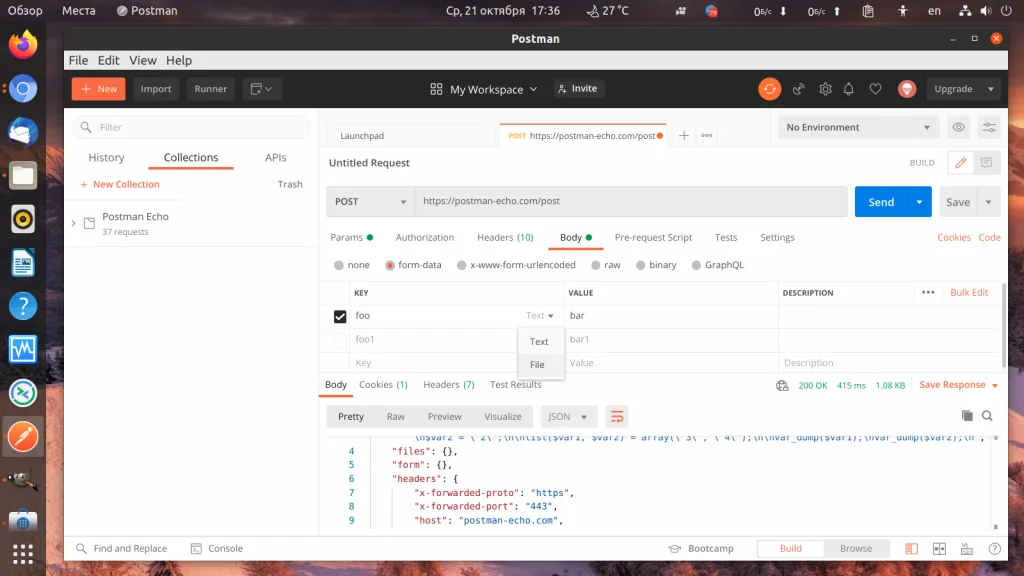Click the request URL input field
1024x576 pixels.
click(x=630, y=201)
